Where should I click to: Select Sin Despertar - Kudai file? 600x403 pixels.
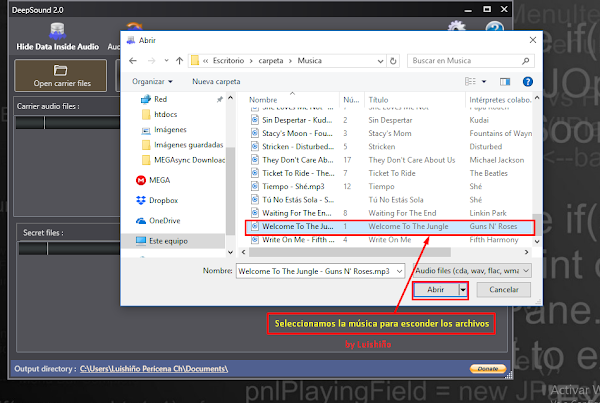click(x=297, y=120)
